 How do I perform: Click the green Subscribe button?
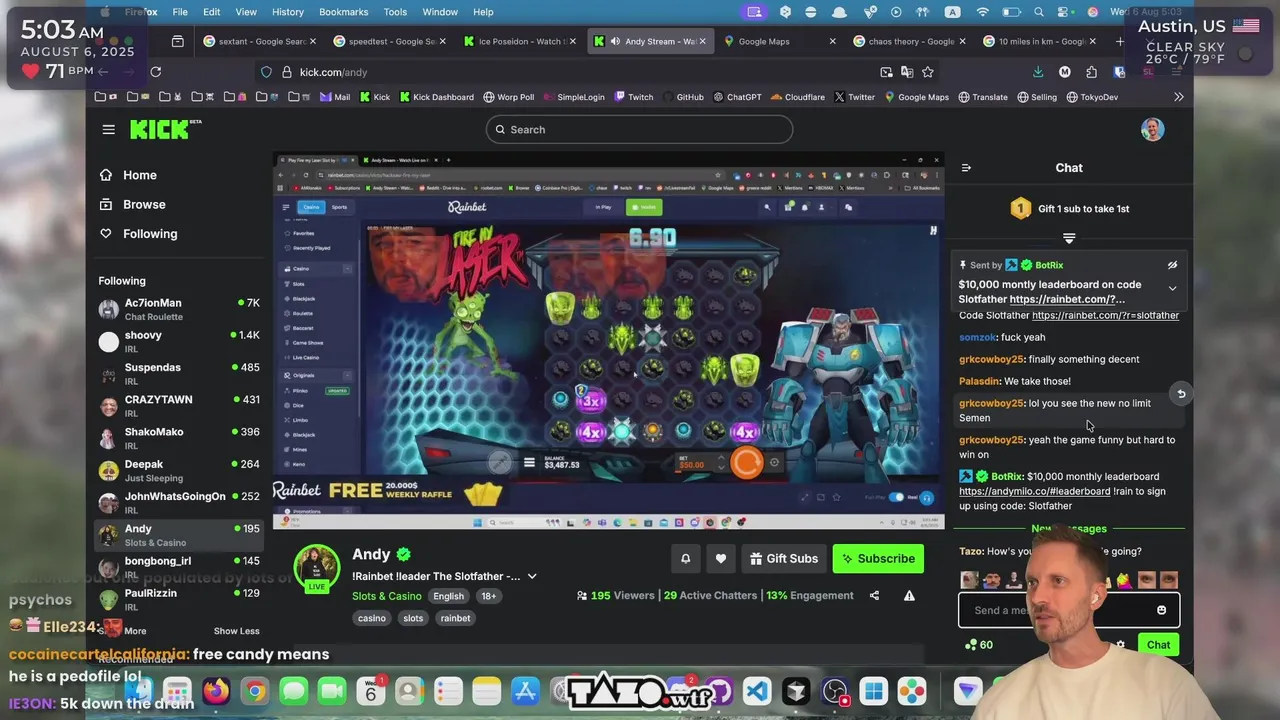click(878, 559)
